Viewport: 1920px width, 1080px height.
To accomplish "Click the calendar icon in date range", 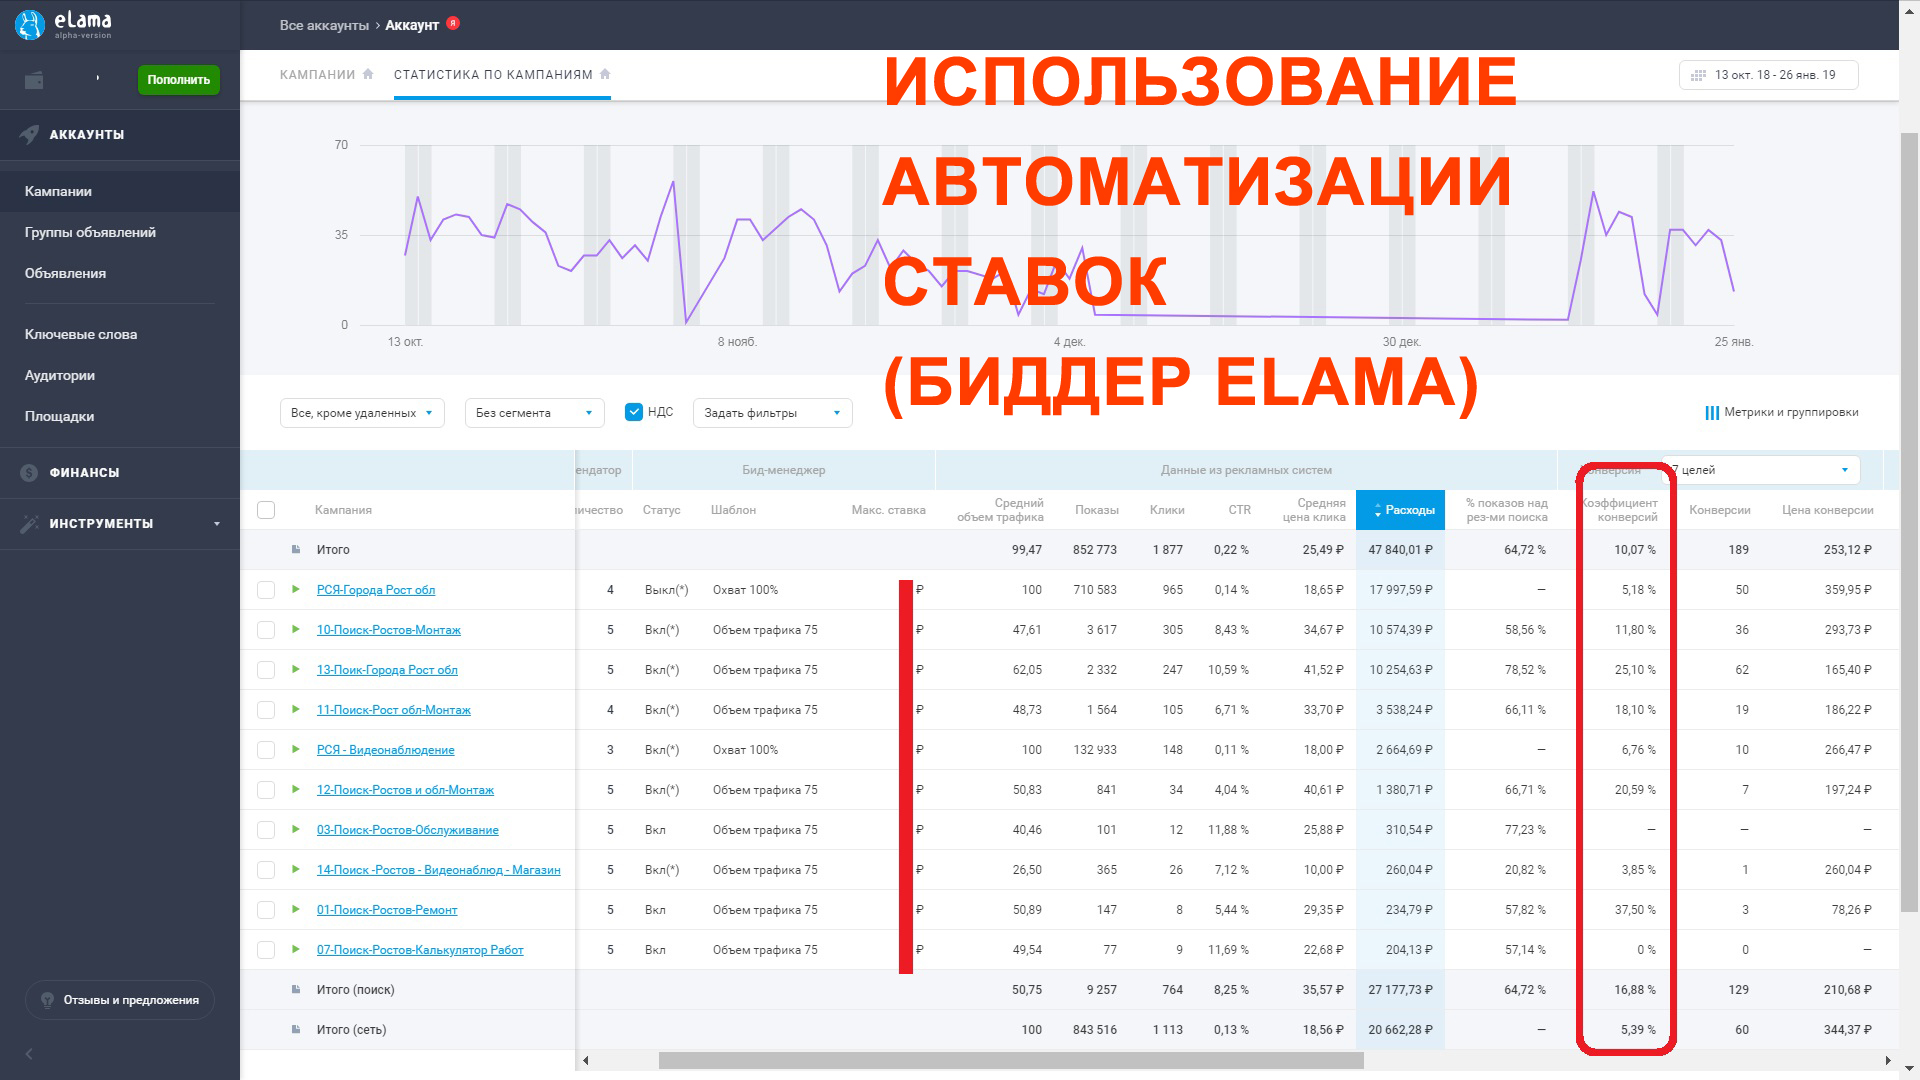I will coord(1698,75).
